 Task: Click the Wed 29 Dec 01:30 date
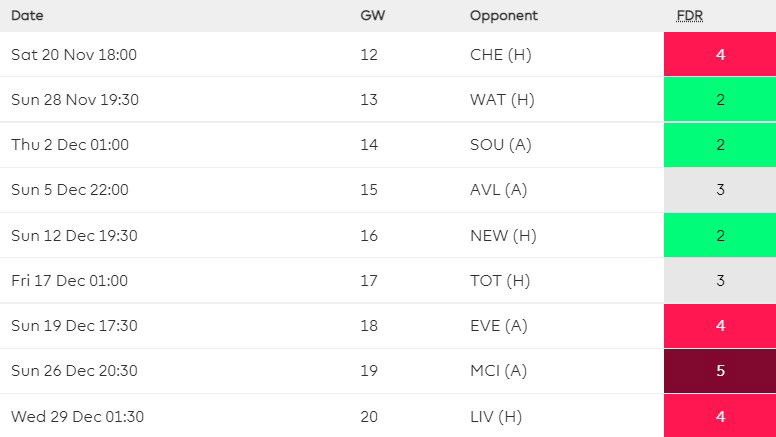pyautogui.click(x=77, y=417)
